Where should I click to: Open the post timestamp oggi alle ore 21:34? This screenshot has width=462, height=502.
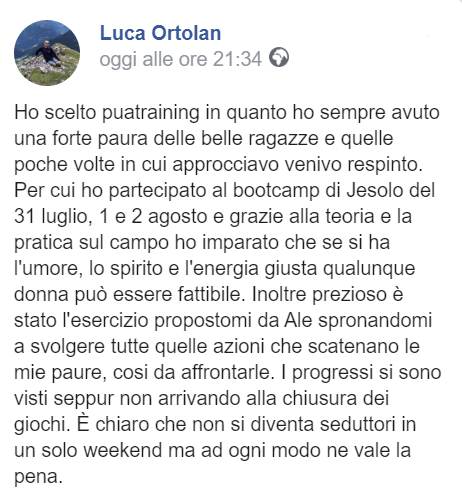point(180,59)
